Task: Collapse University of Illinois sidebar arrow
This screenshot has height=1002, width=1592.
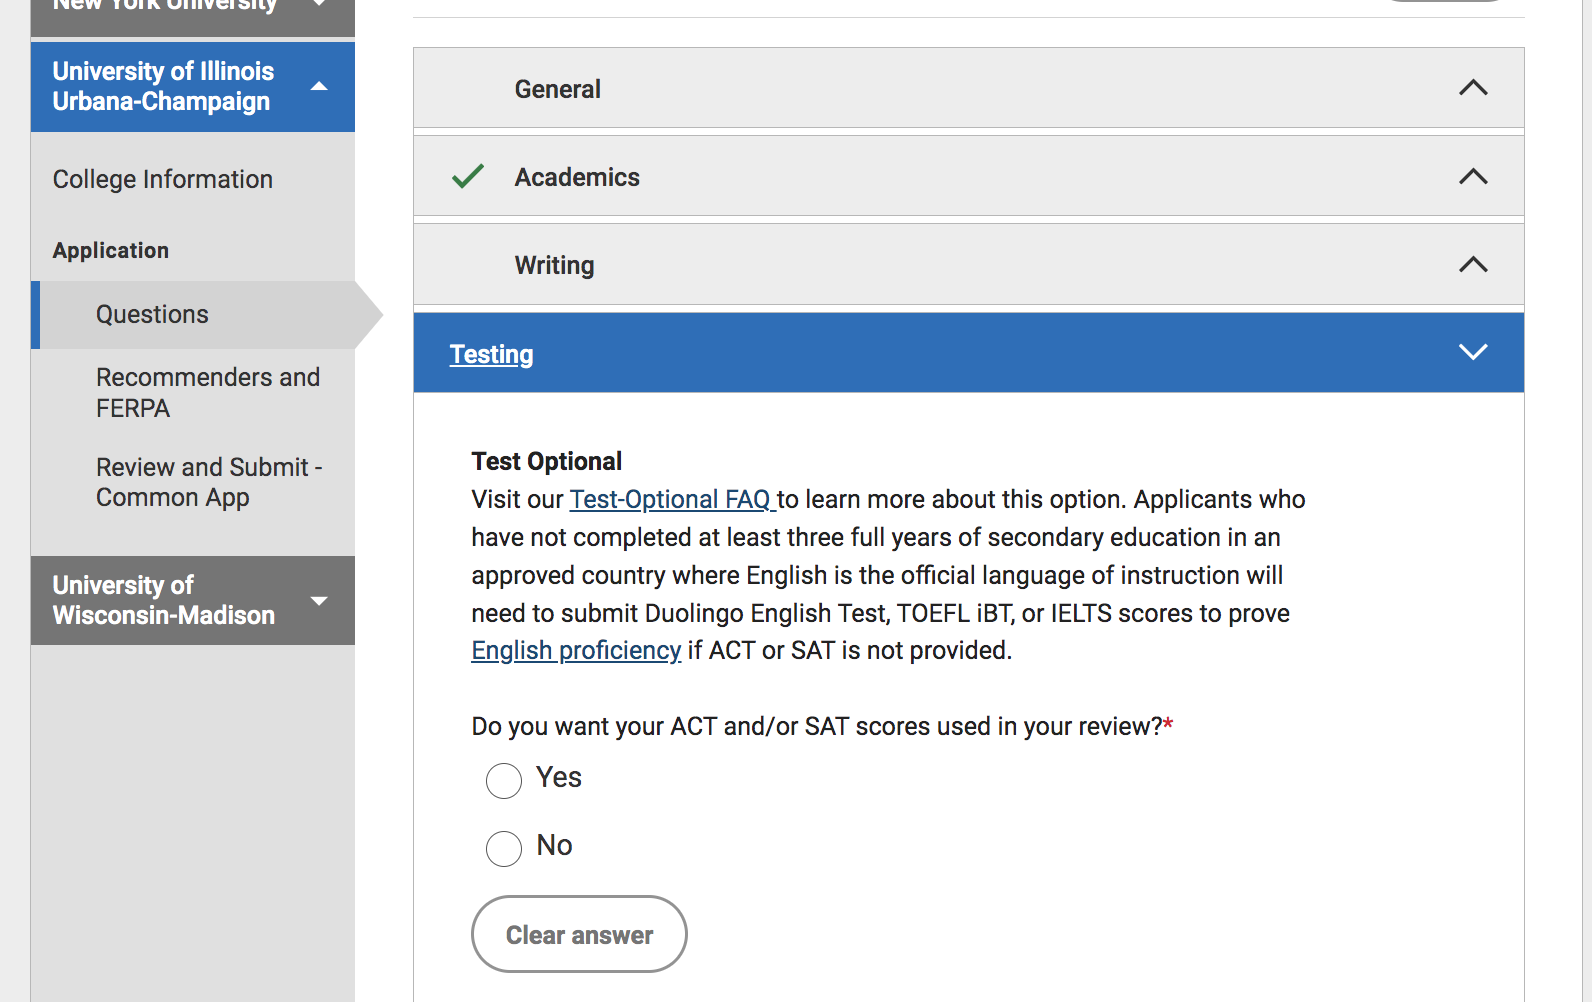Action: point(319,86)
